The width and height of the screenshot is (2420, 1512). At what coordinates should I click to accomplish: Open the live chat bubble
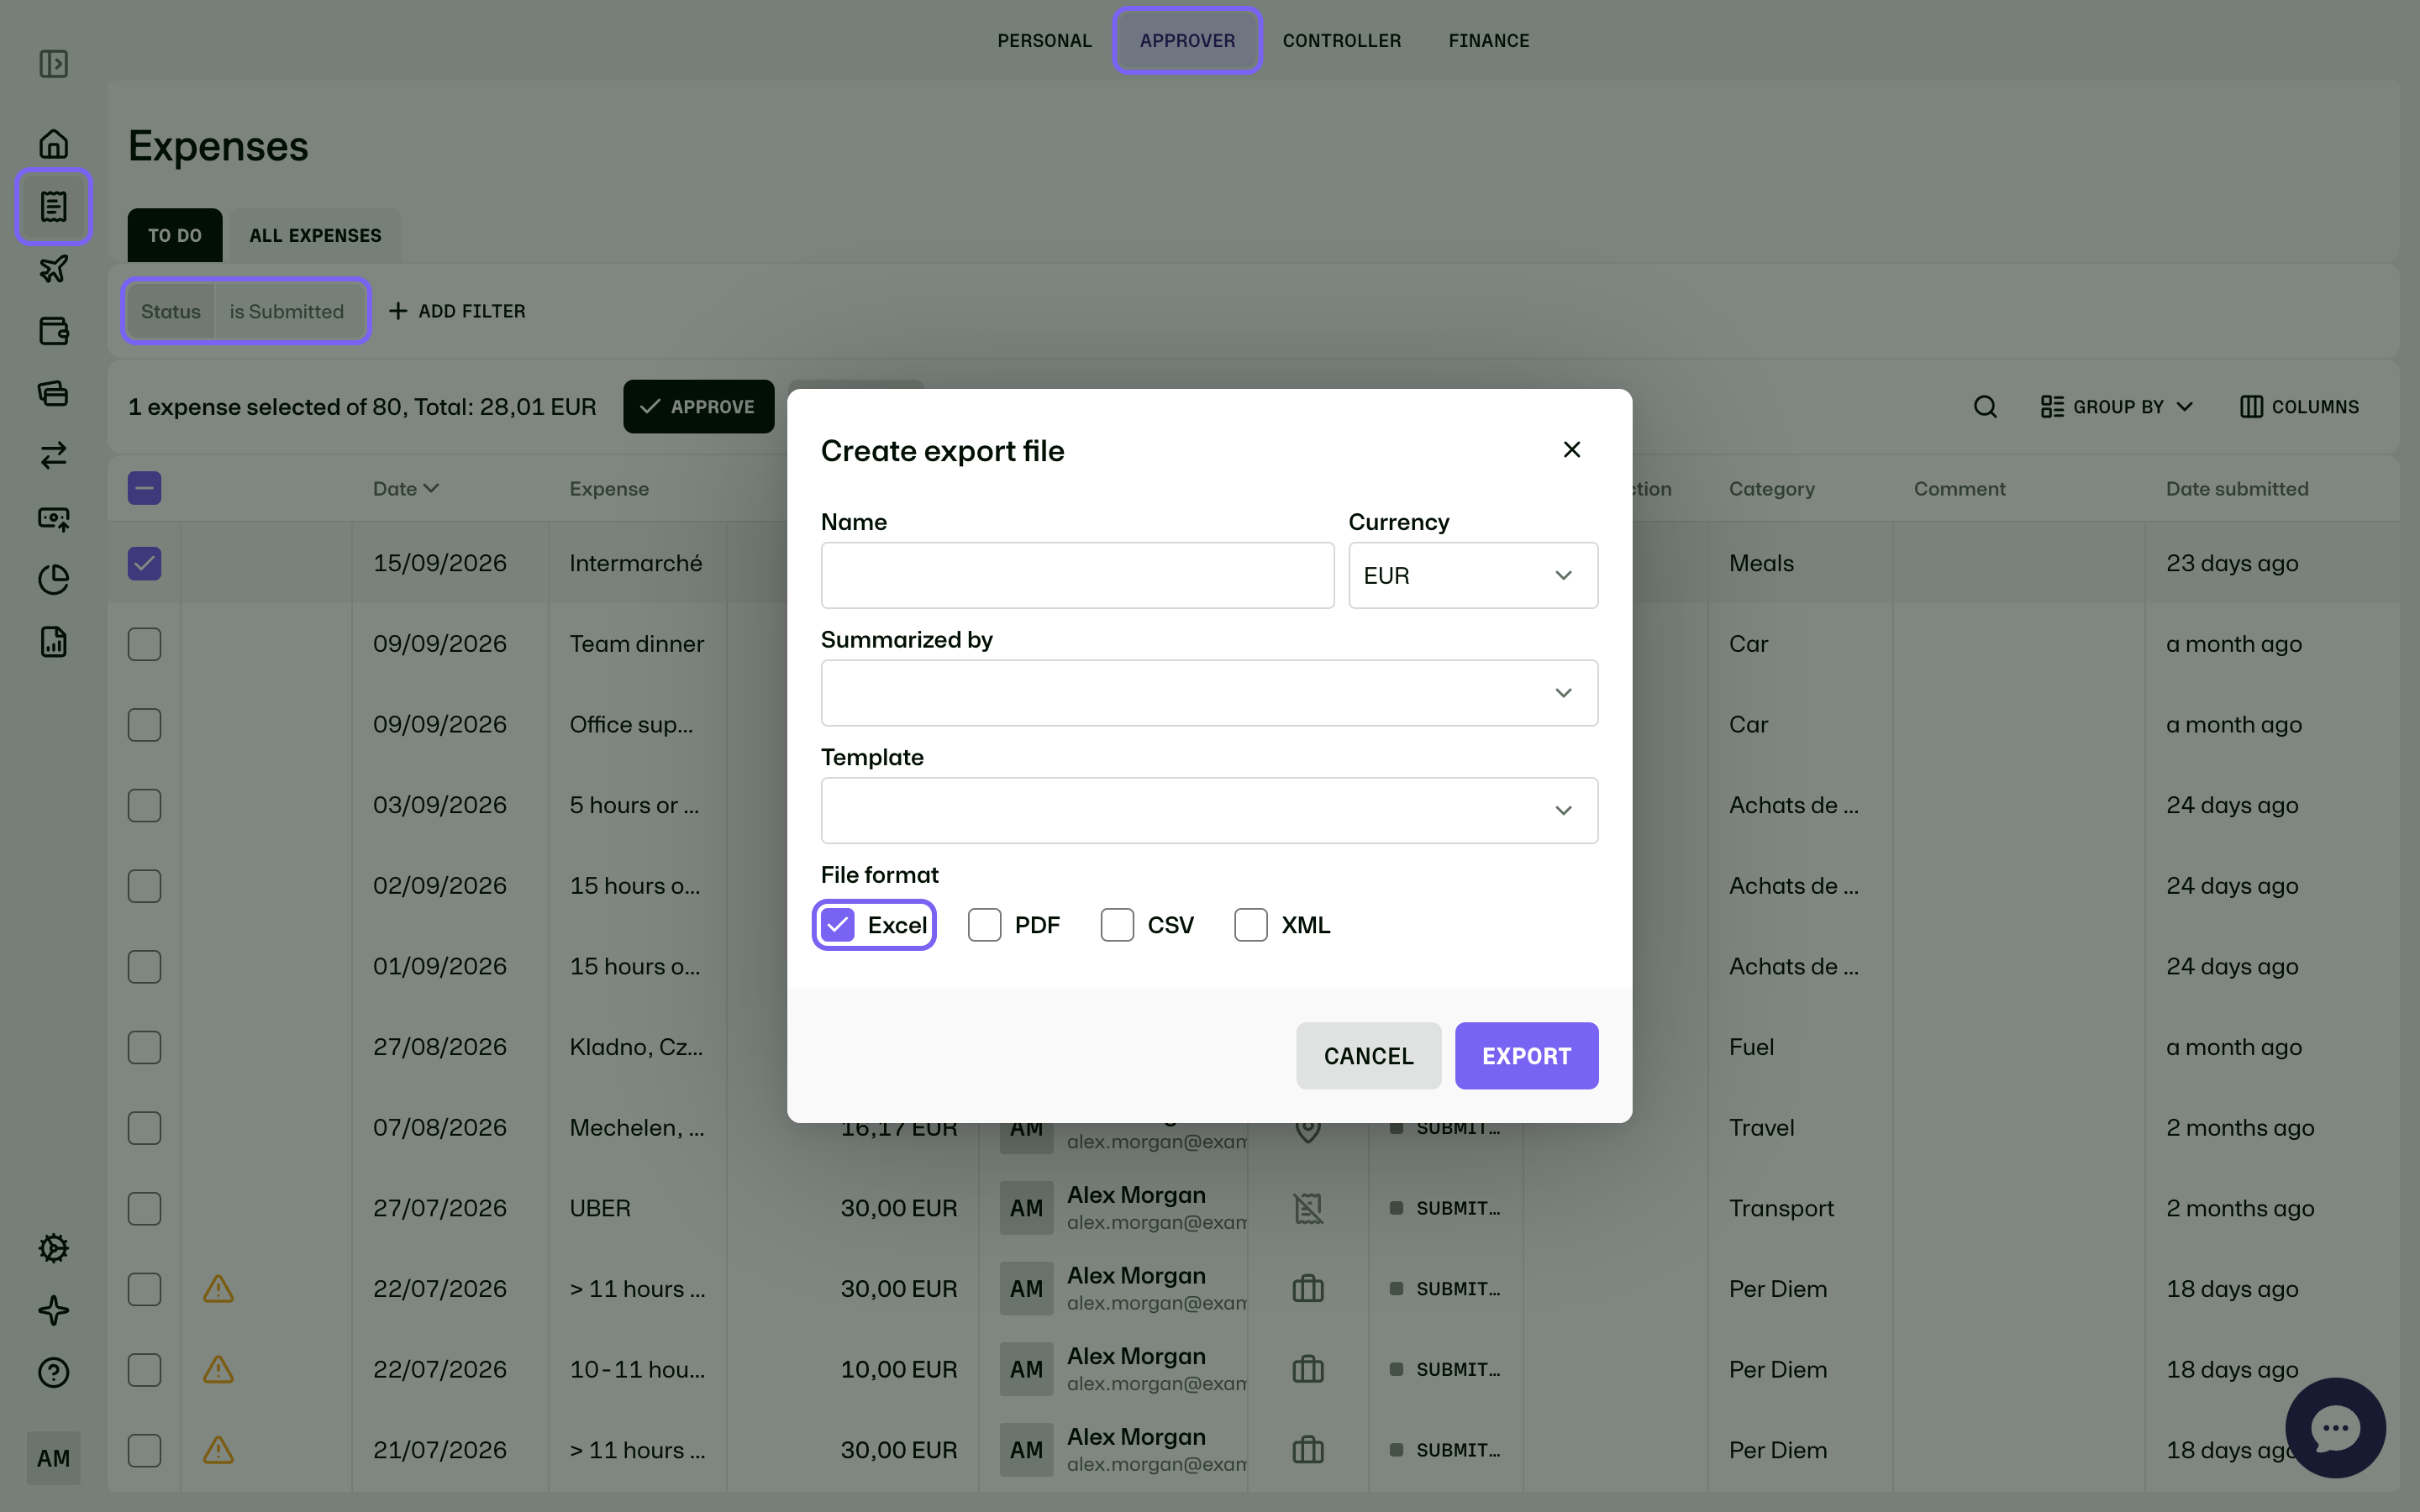point(2335,1428)
